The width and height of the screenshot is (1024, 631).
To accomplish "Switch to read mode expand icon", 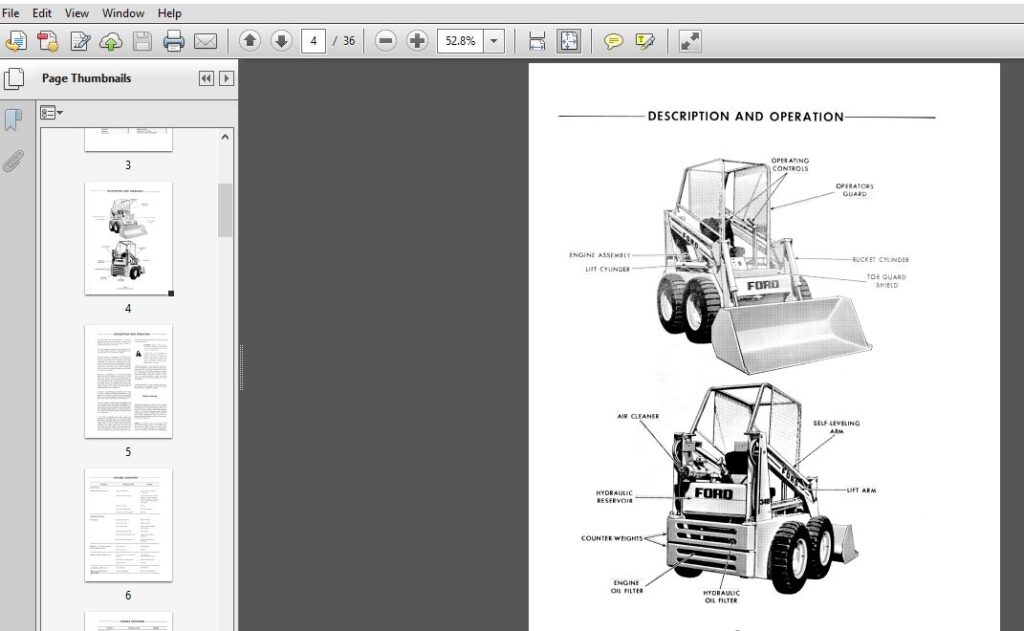I will (x=690, y=41).
